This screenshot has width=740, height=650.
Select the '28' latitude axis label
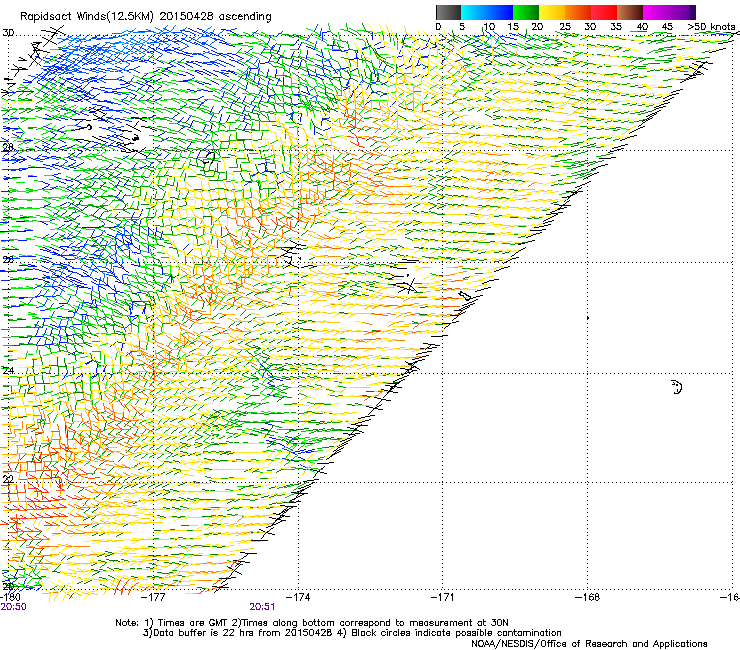coord(8,147)
